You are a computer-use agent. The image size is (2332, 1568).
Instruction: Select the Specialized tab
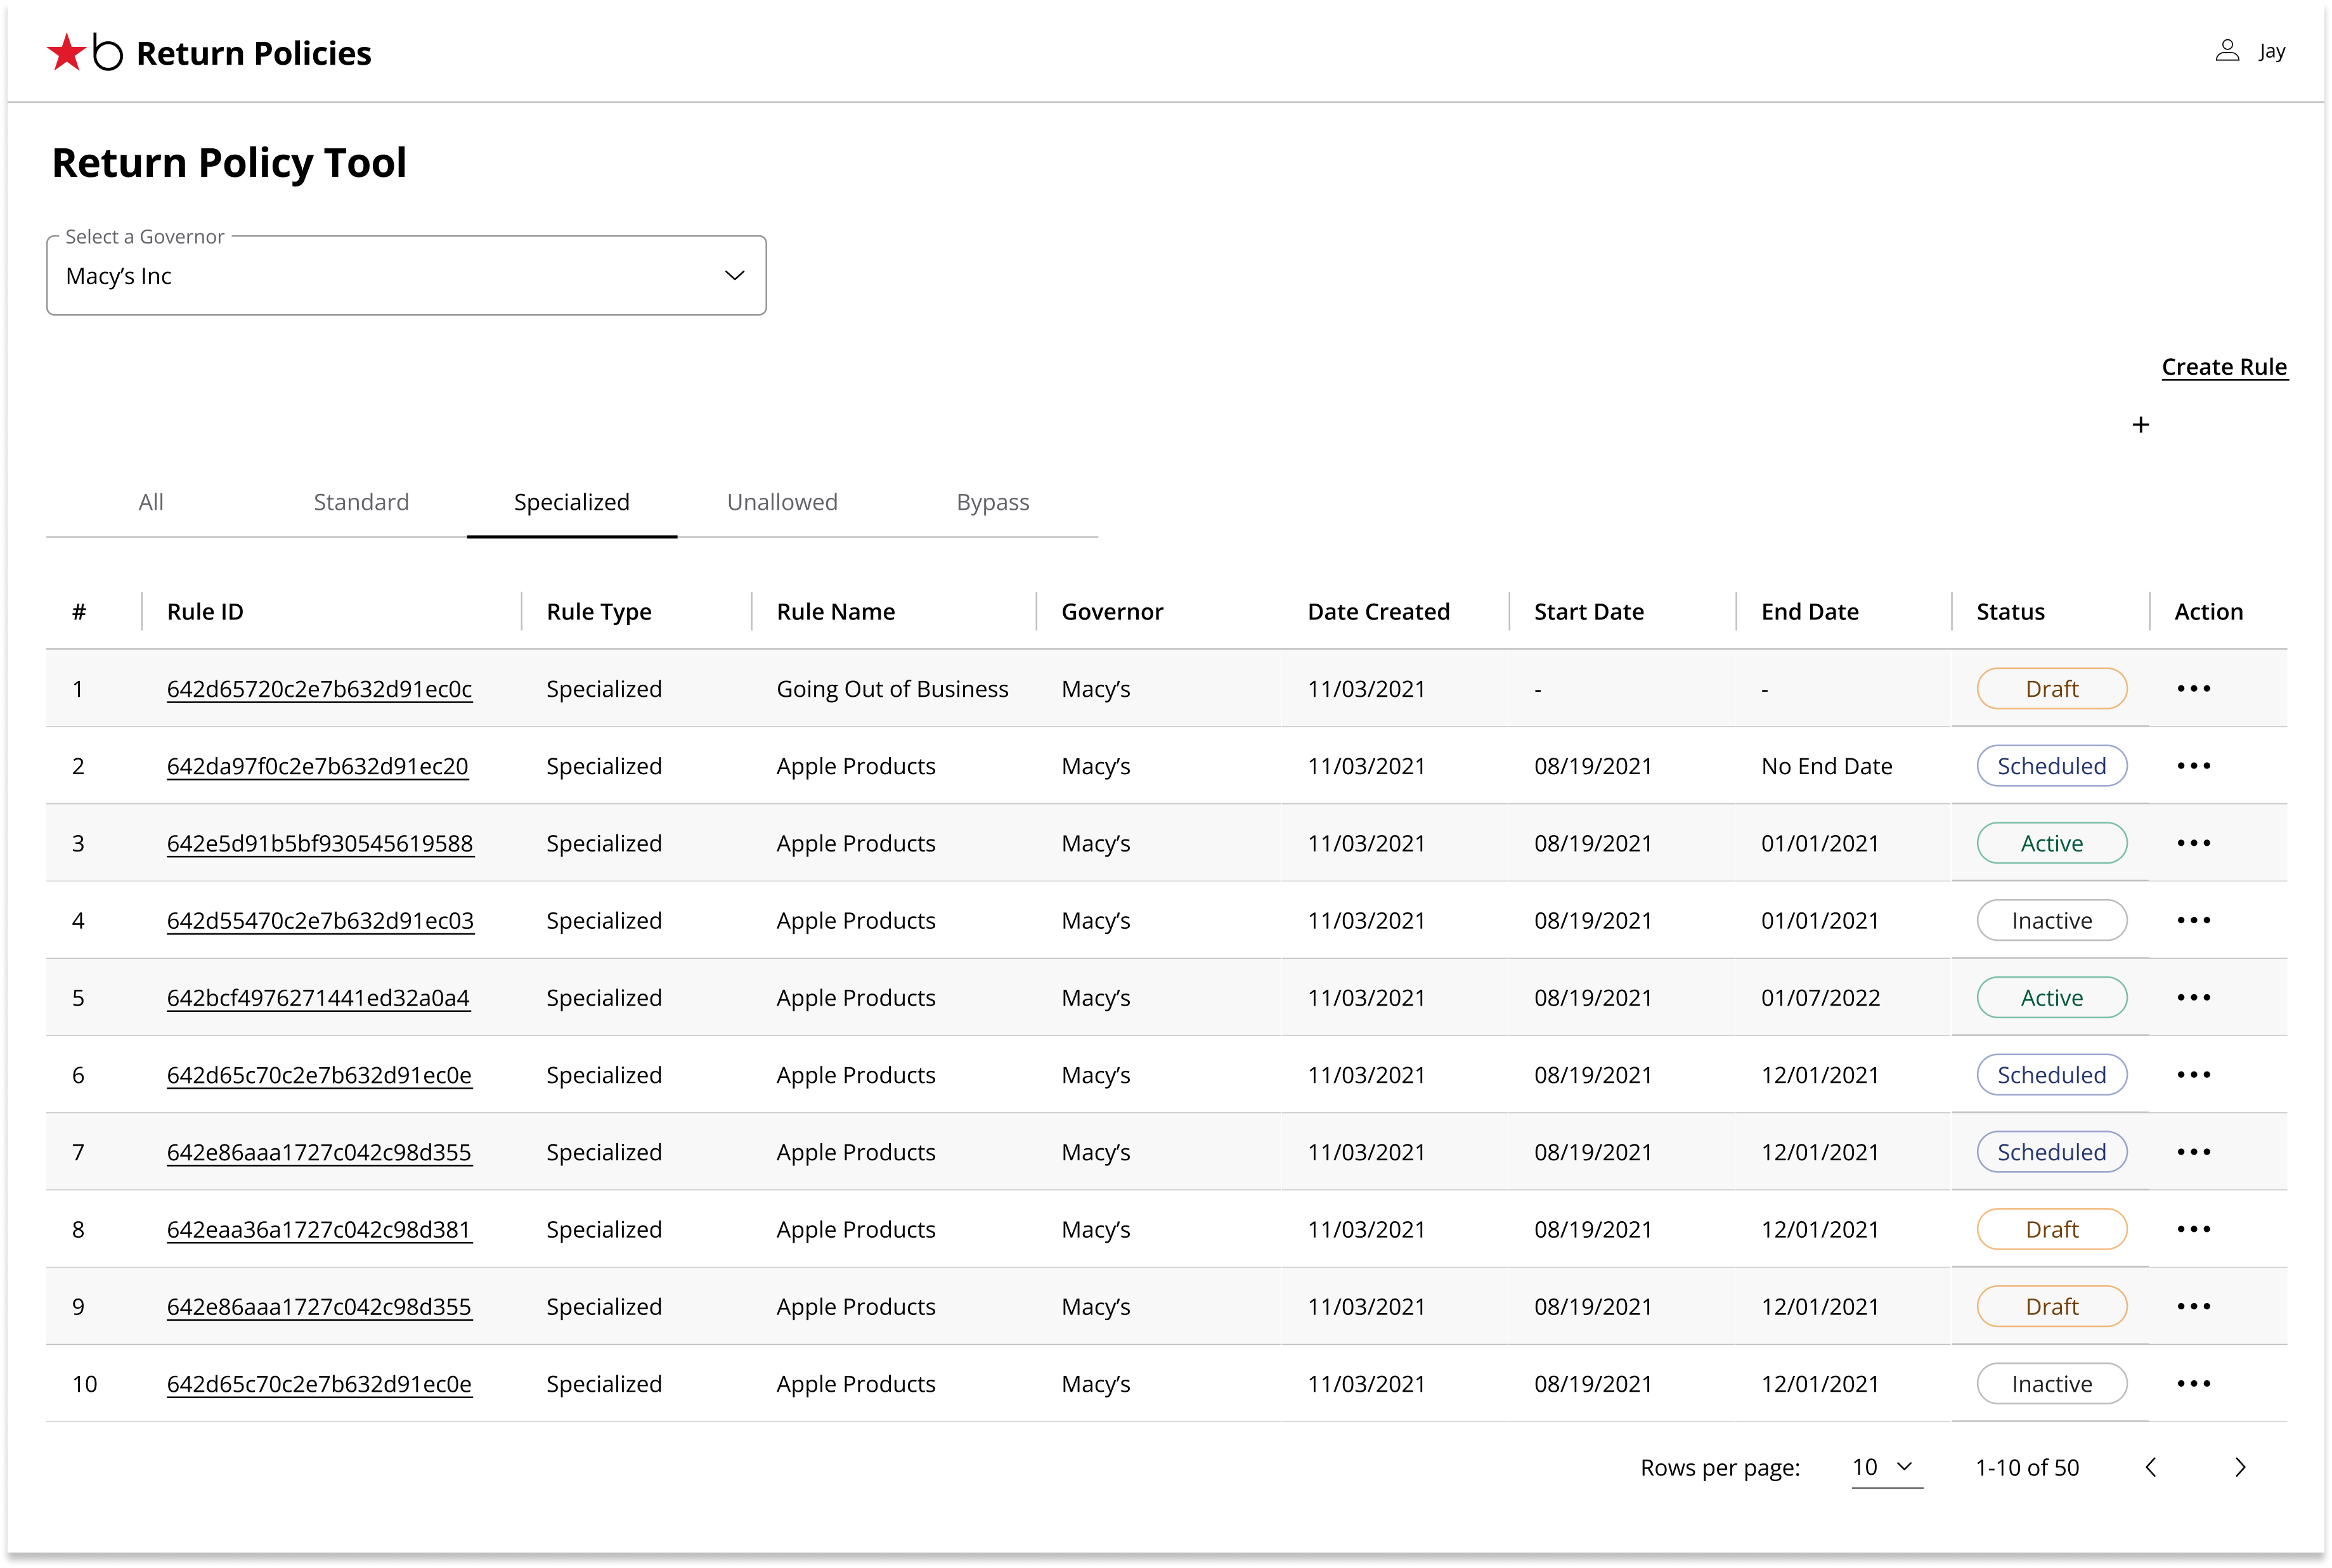point(572,502)
